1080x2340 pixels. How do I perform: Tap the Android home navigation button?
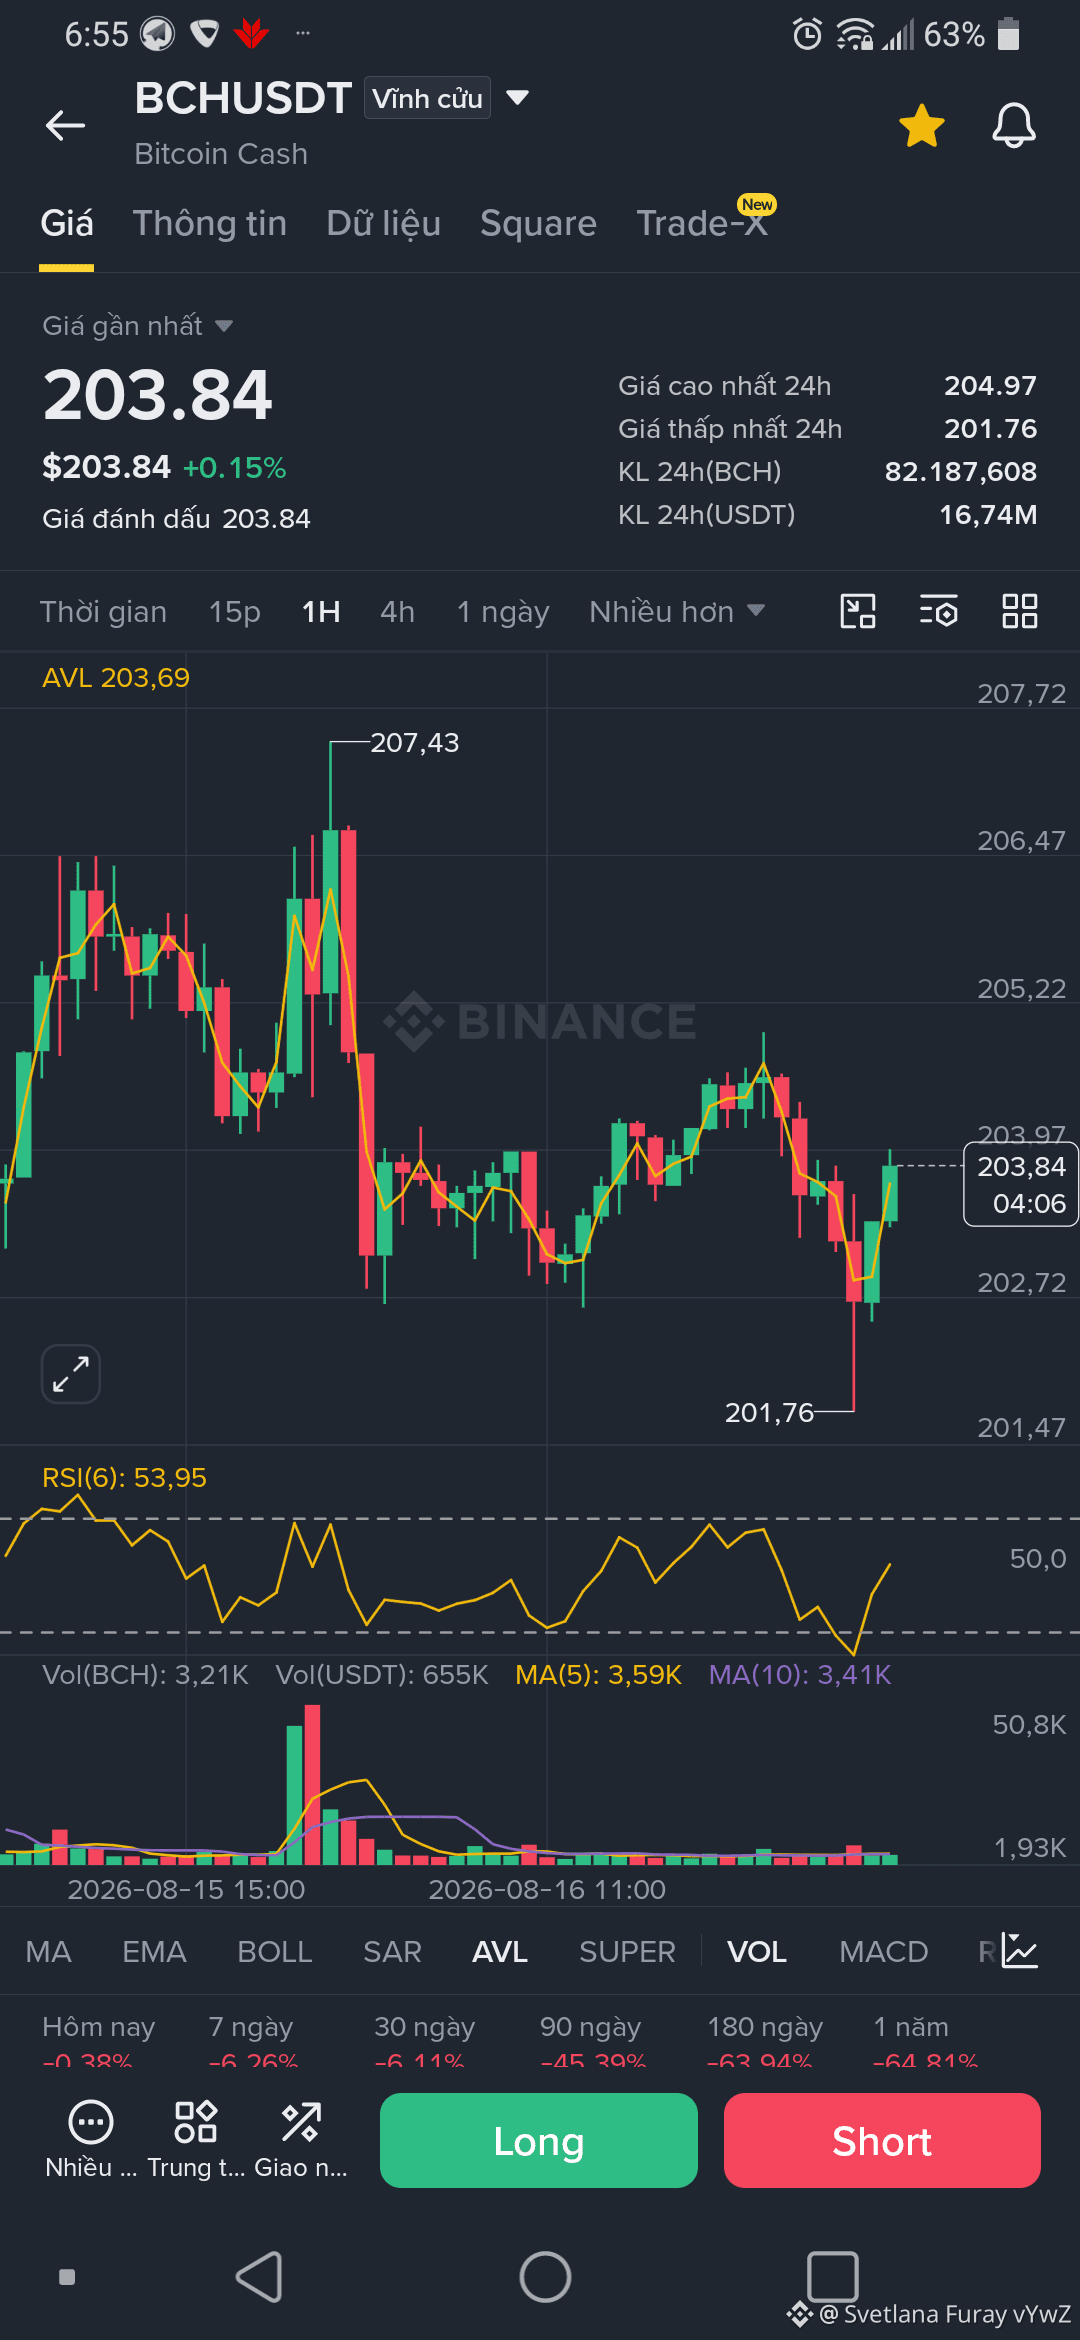(545, 2277)
